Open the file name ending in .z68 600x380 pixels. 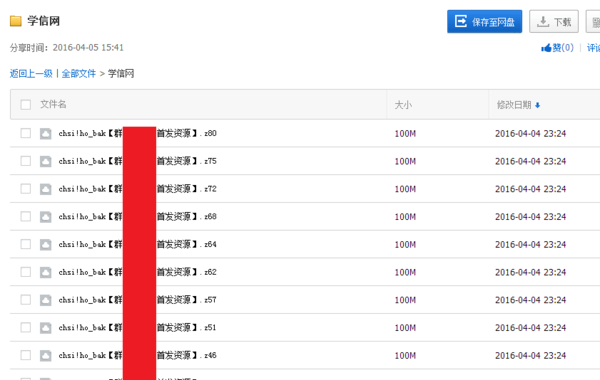pyautogui.click(x=137, y=216)
